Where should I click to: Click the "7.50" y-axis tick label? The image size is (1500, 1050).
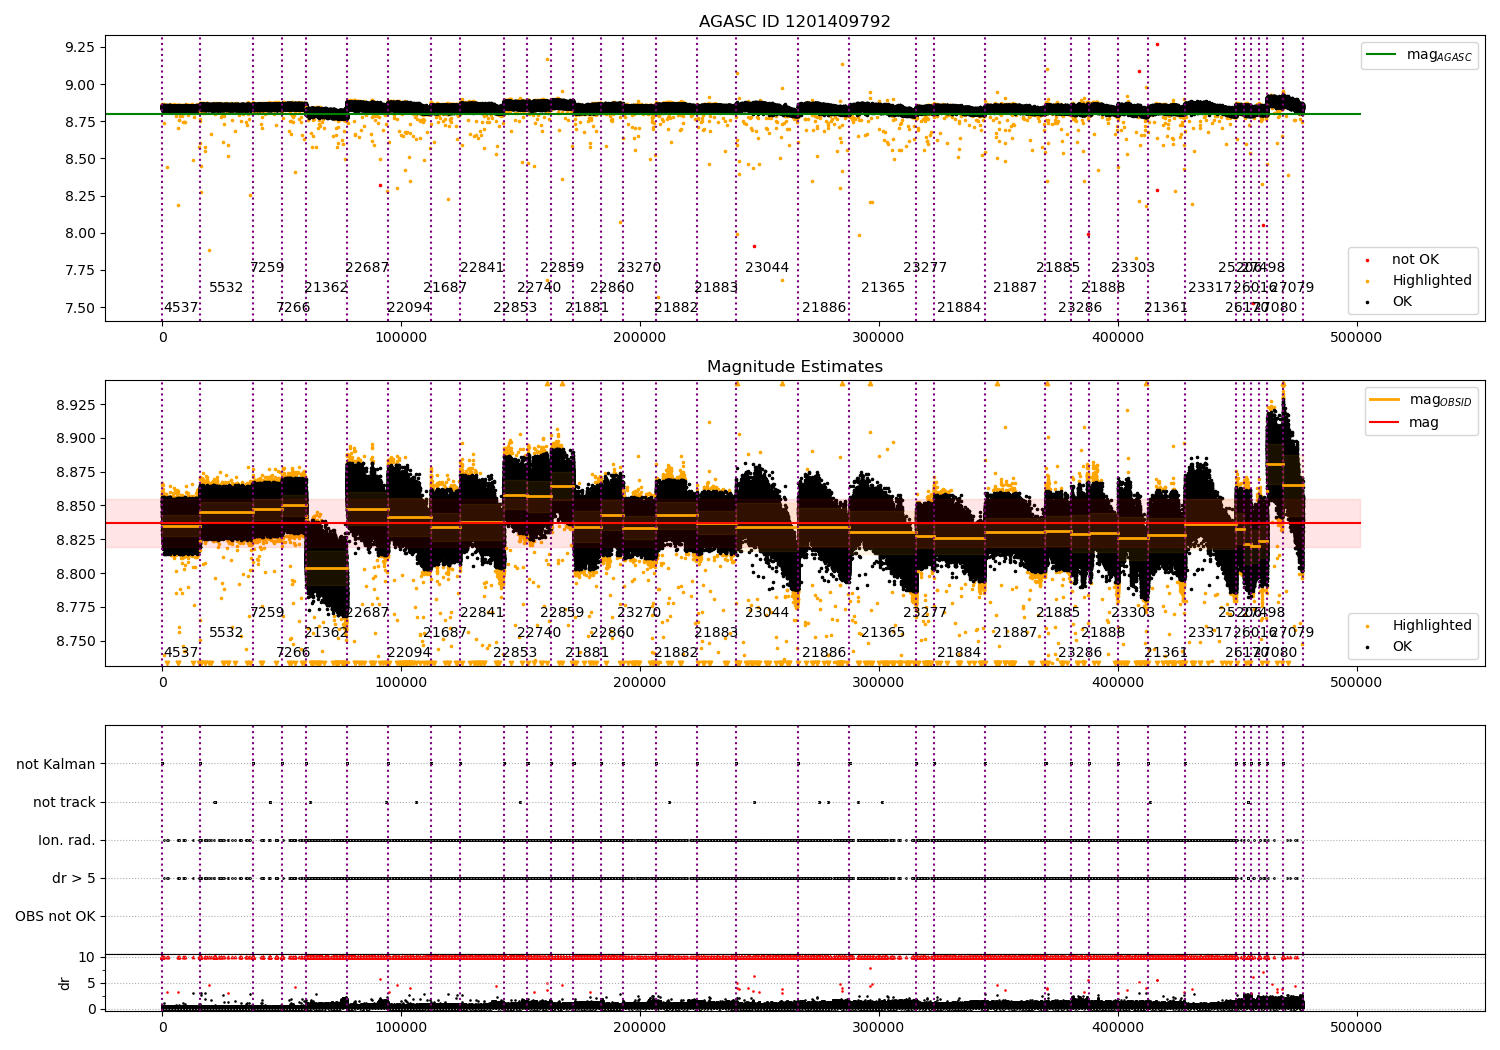click(79, 307)
